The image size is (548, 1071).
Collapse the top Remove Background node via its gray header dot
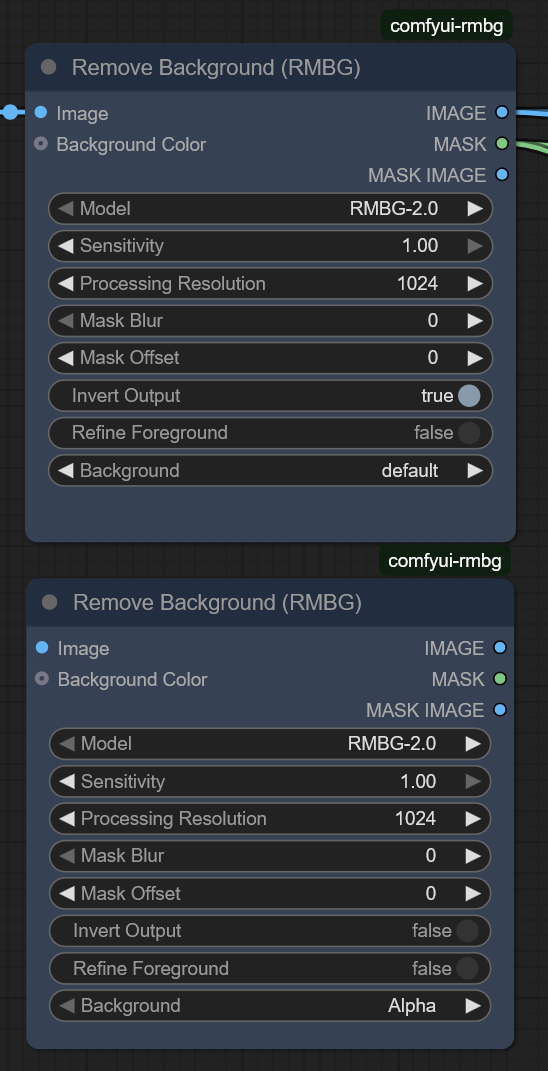49,67
